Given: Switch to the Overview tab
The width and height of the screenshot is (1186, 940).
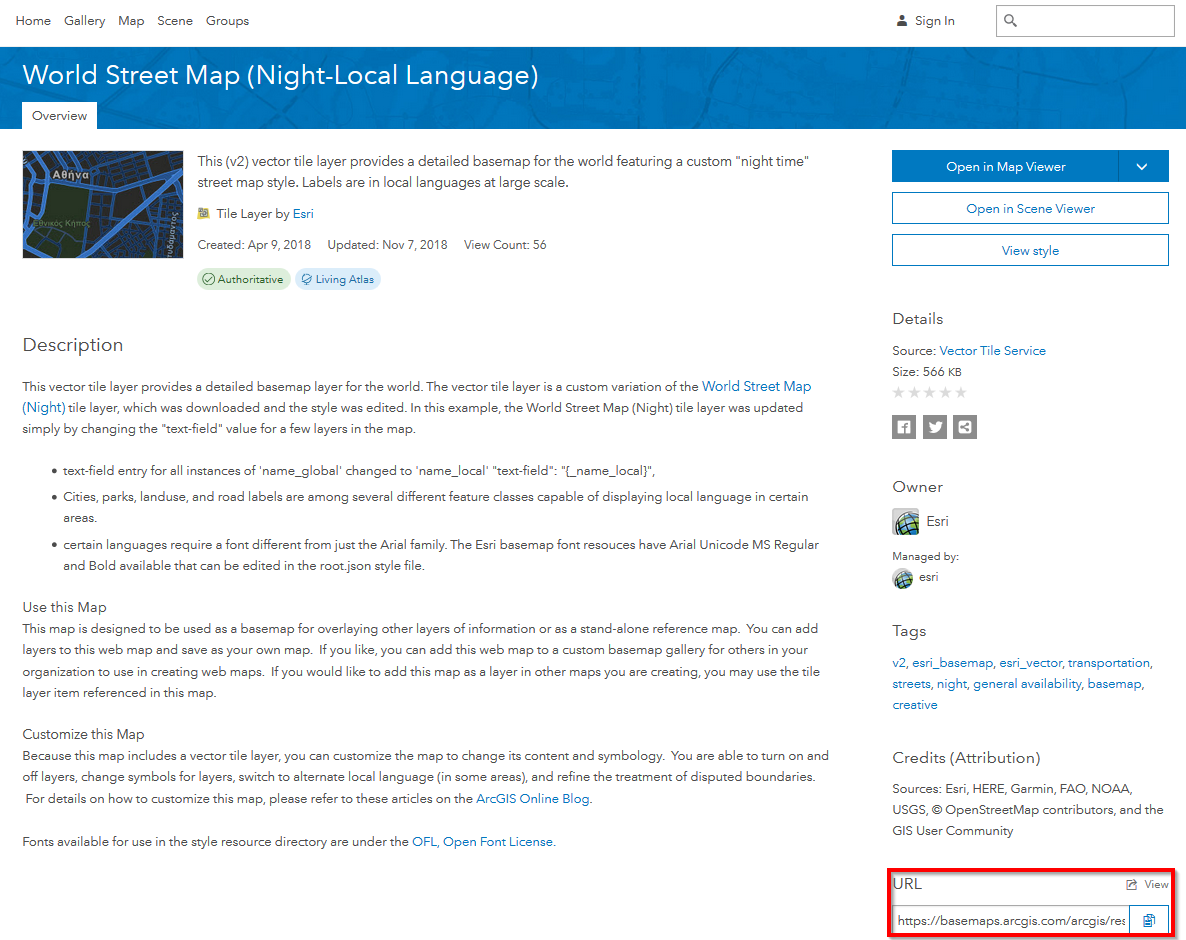Looking at the screenshot, I should tap(59, 115).
